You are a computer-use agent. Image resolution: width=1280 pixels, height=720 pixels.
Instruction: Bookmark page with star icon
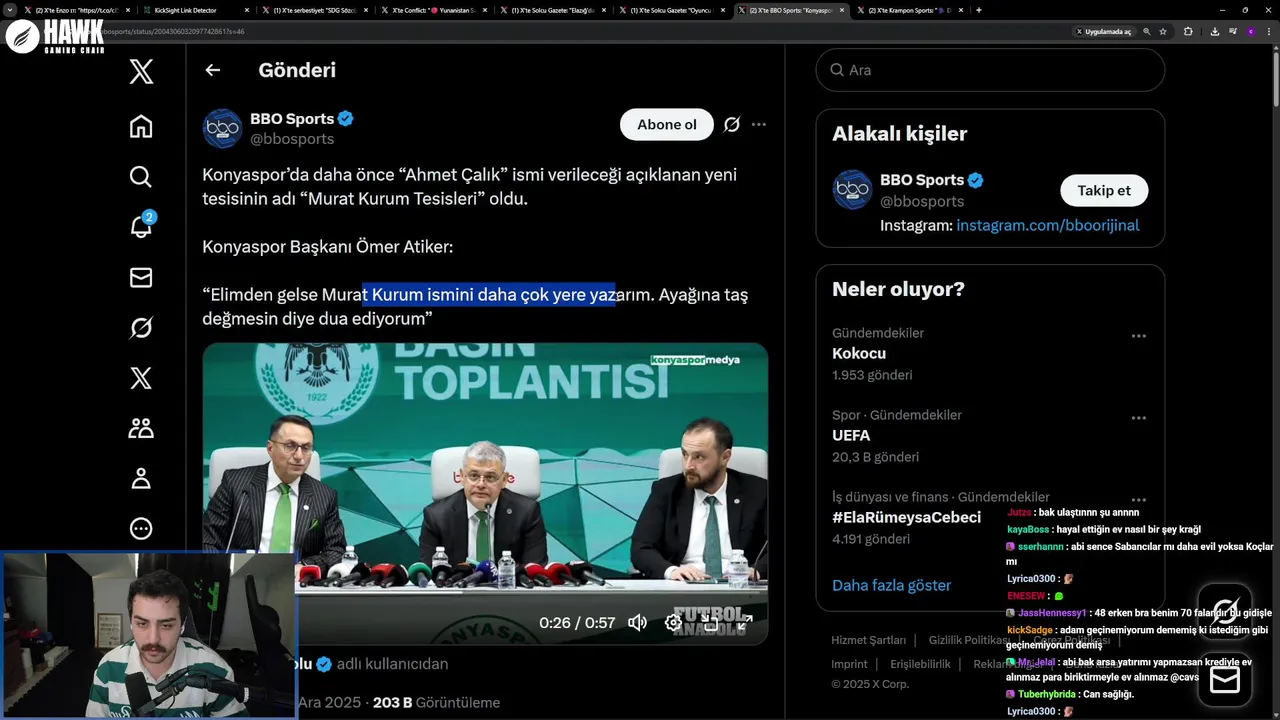[x=1163, y=31]
